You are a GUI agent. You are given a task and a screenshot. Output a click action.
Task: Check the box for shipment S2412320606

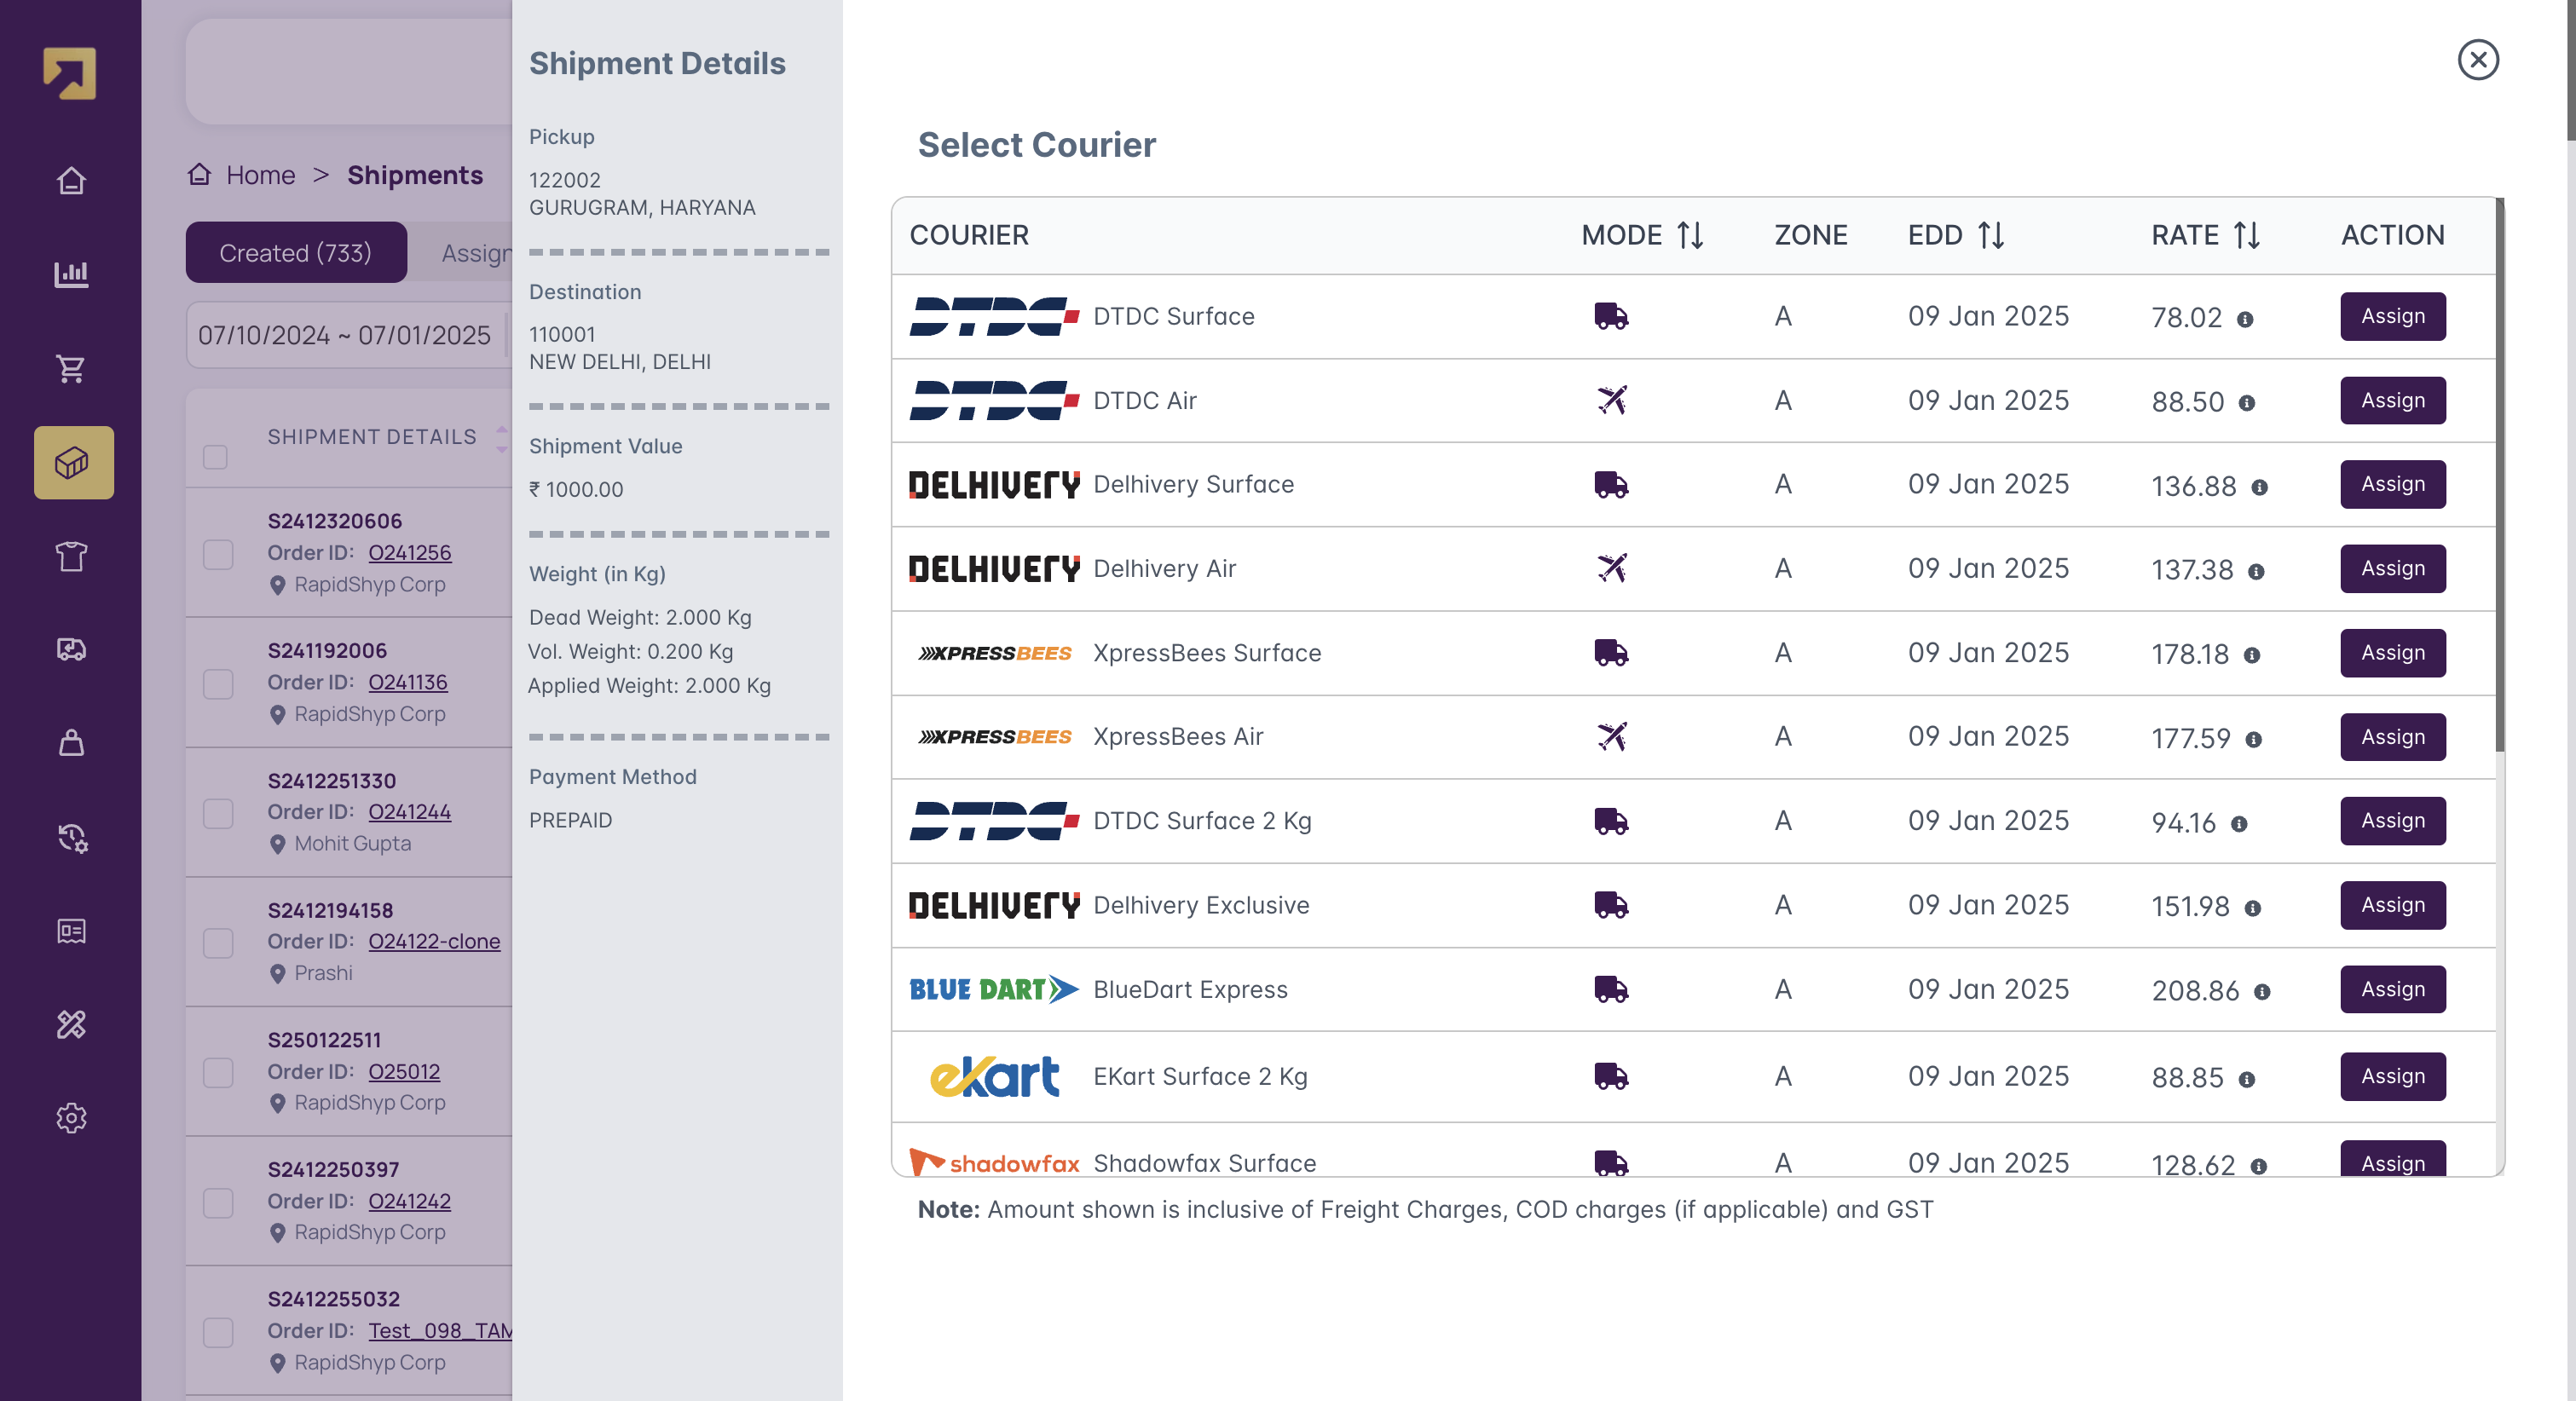218,554
